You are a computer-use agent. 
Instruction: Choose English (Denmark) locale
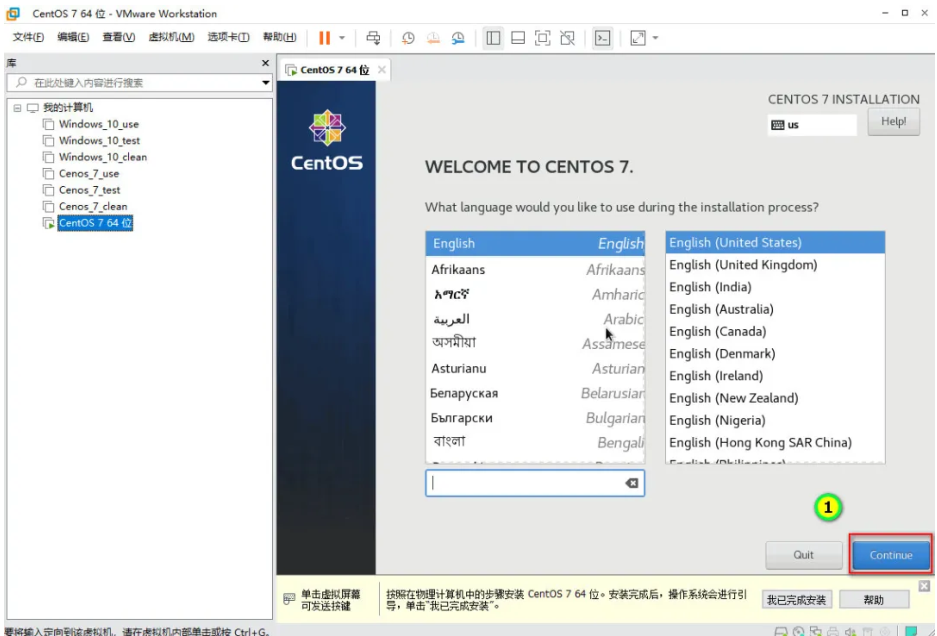point(775,354)
